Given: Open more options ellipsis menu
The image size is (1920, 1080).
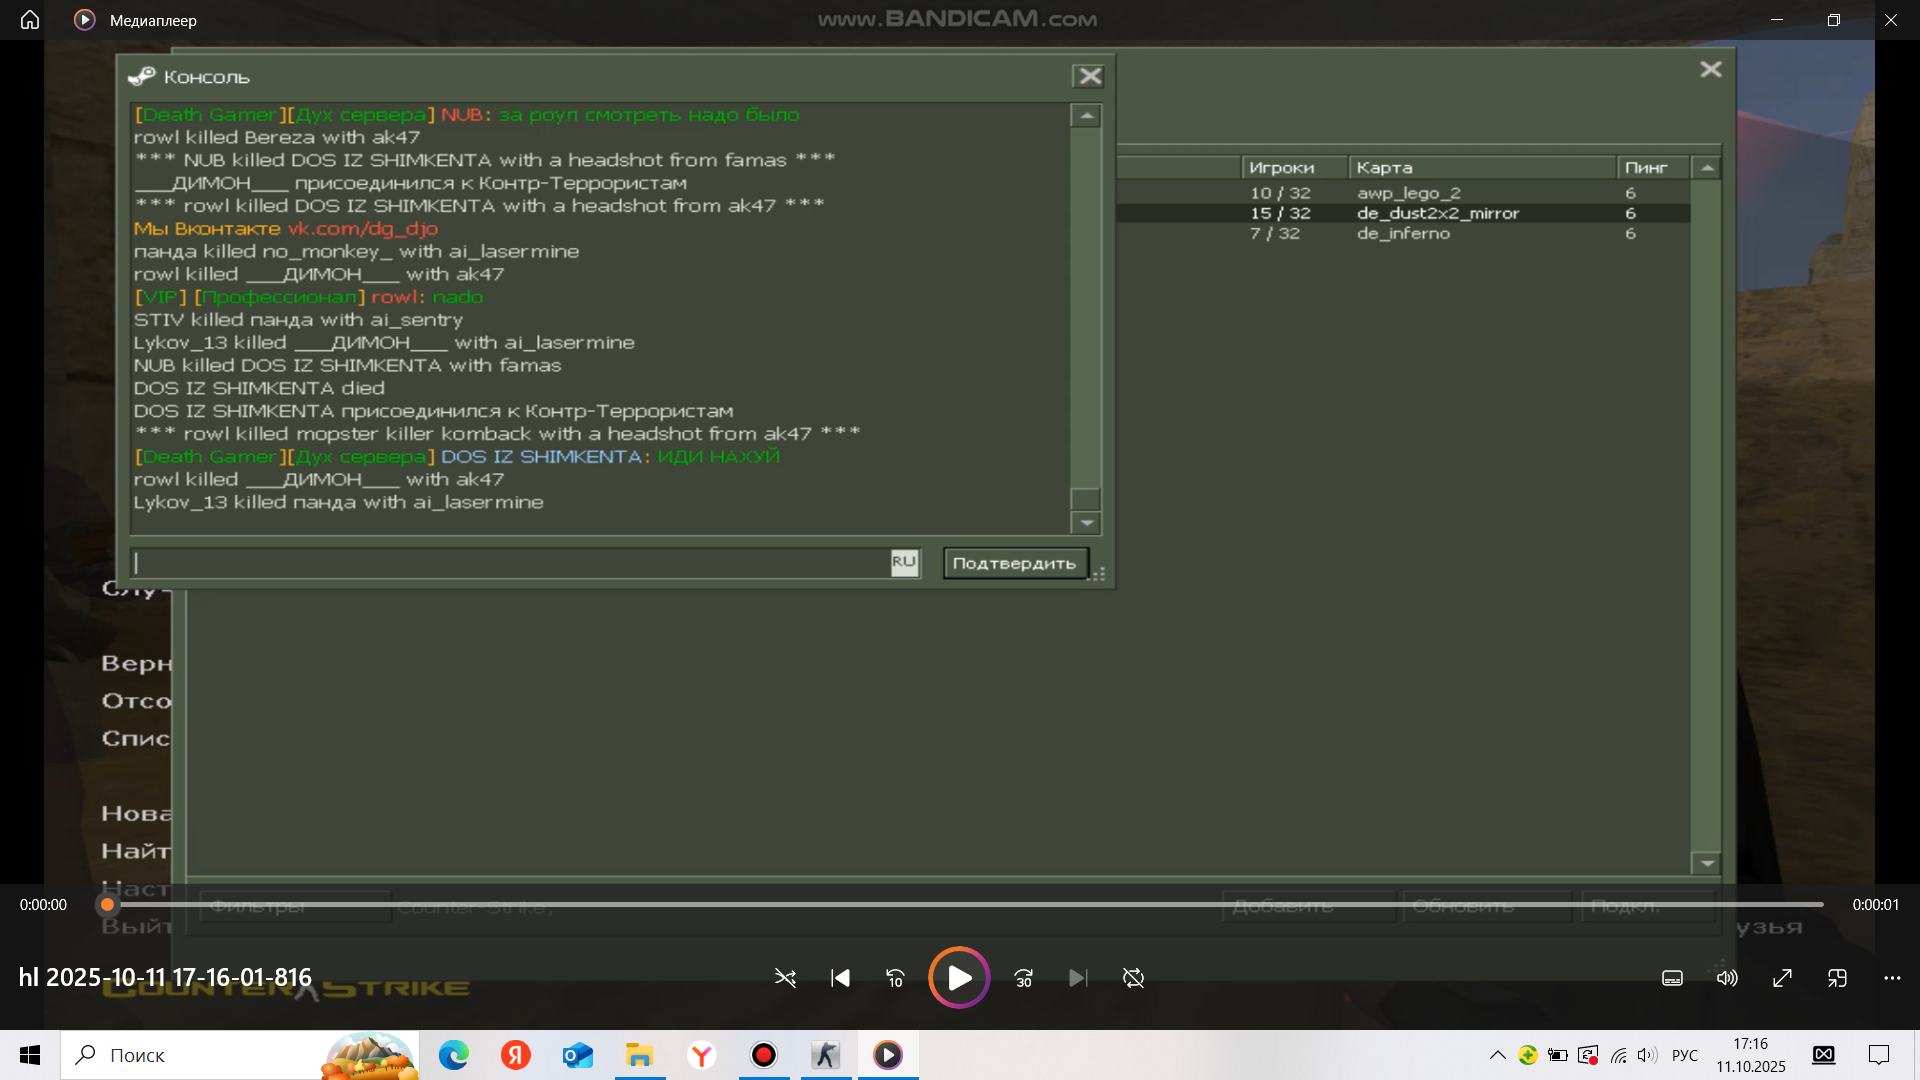Looking at the screenshot, I should click(1892, 978).
